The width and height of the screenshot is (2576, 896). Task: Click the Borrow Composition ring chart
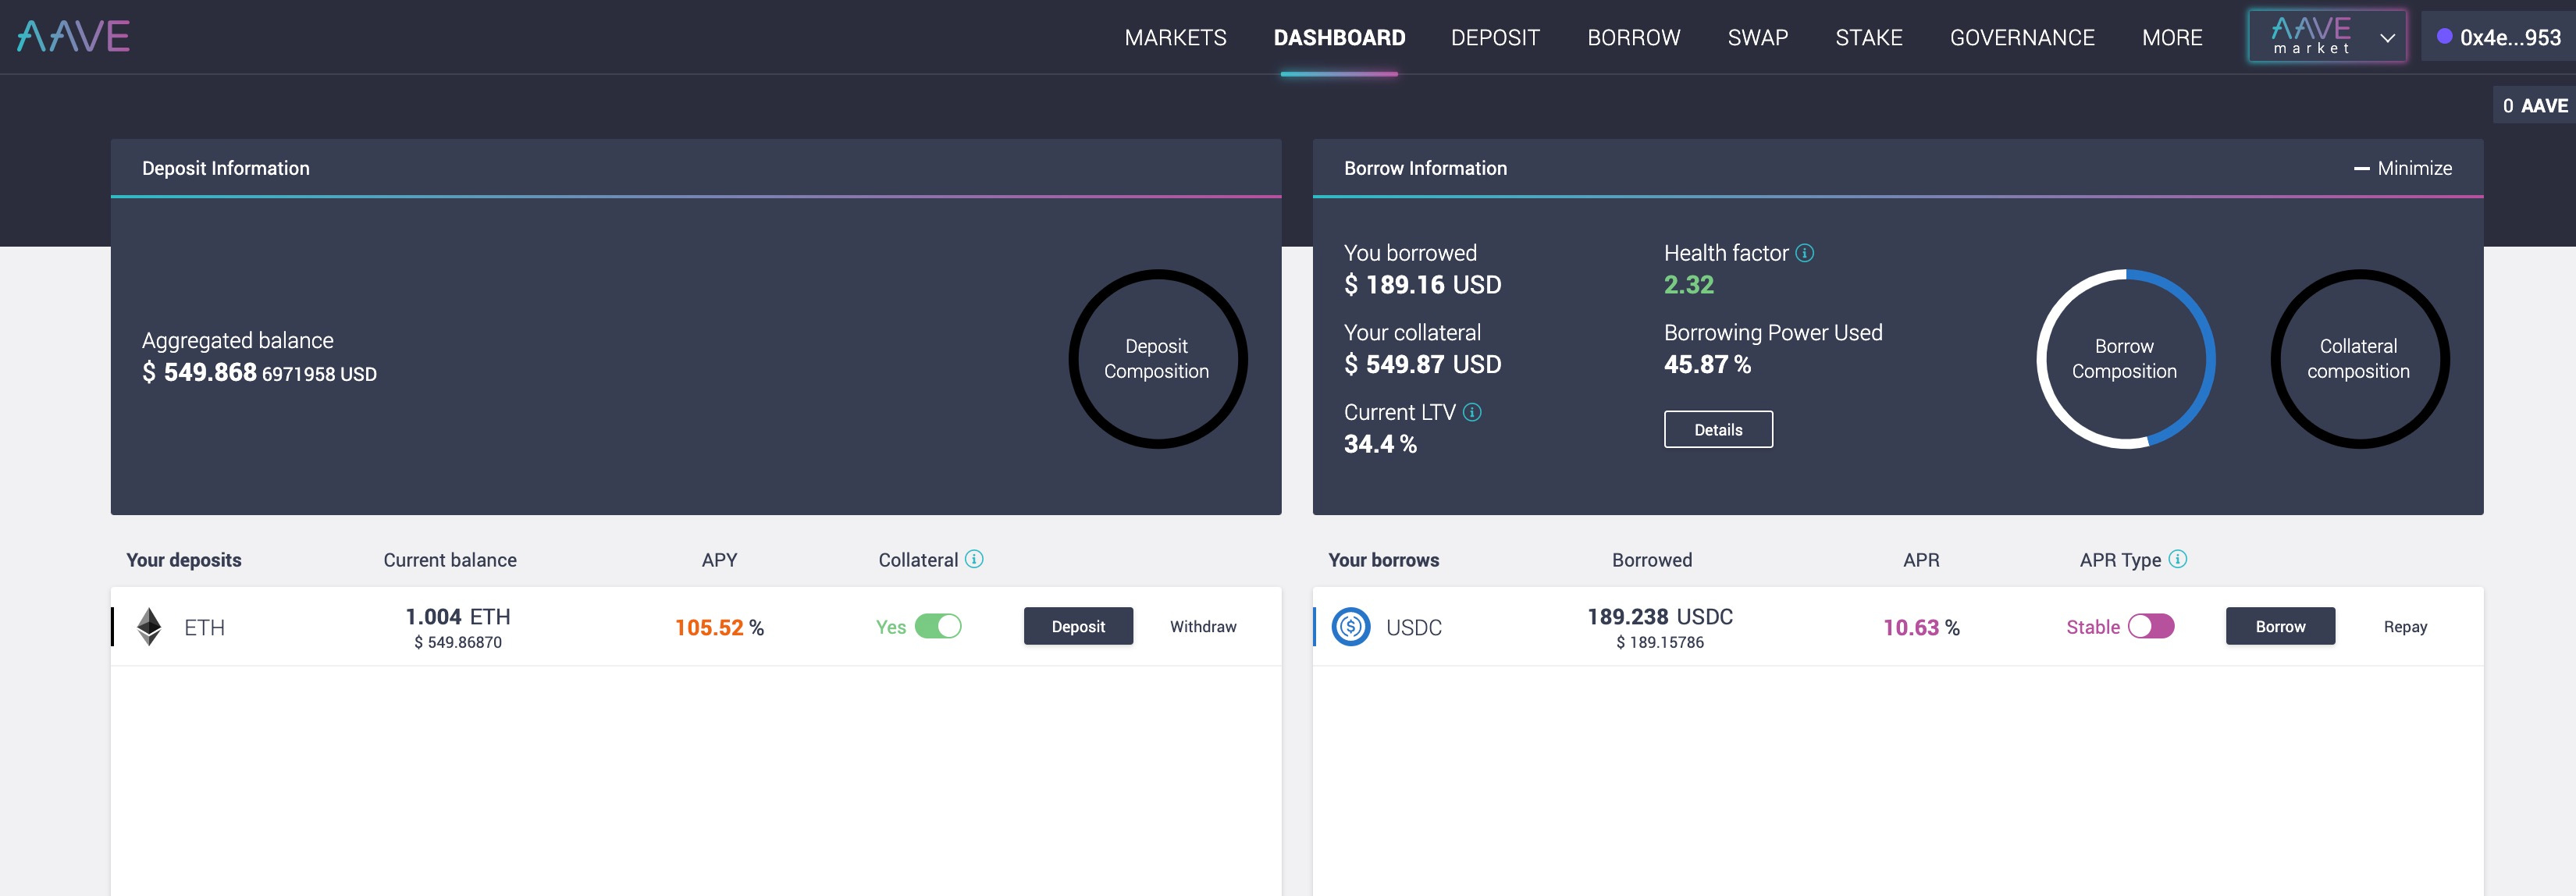[x=2125, y=359]
